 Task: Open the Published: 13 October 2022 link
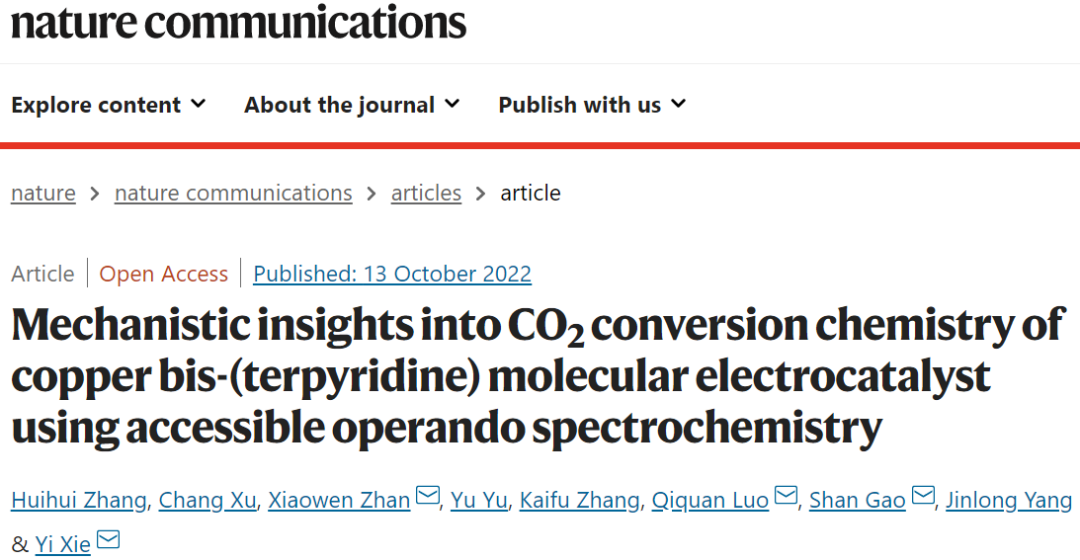pos(393,273)
